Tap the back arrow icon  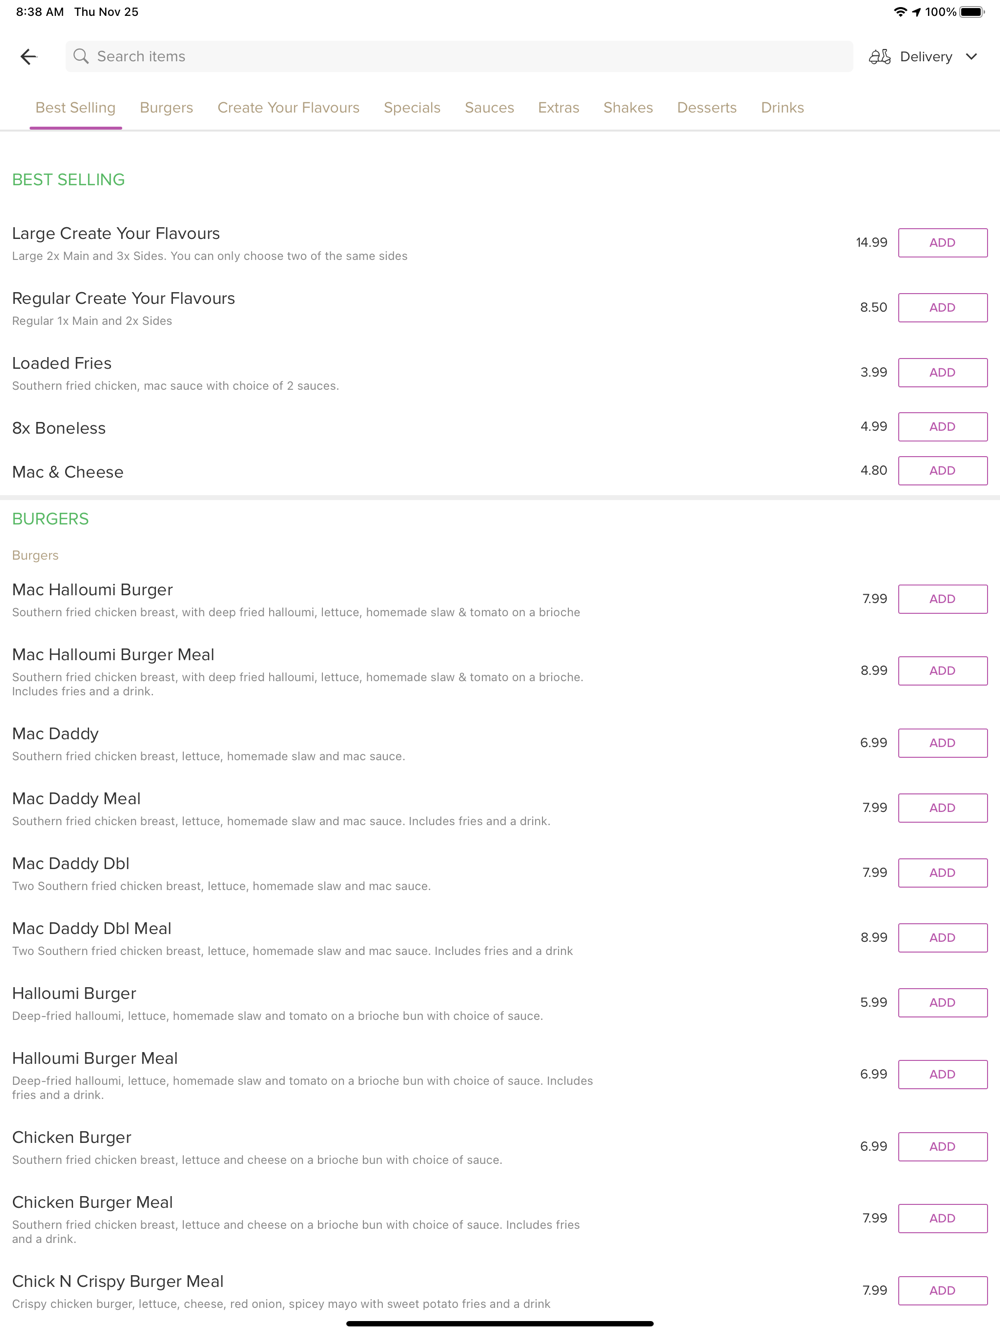[x=28, y=57]
